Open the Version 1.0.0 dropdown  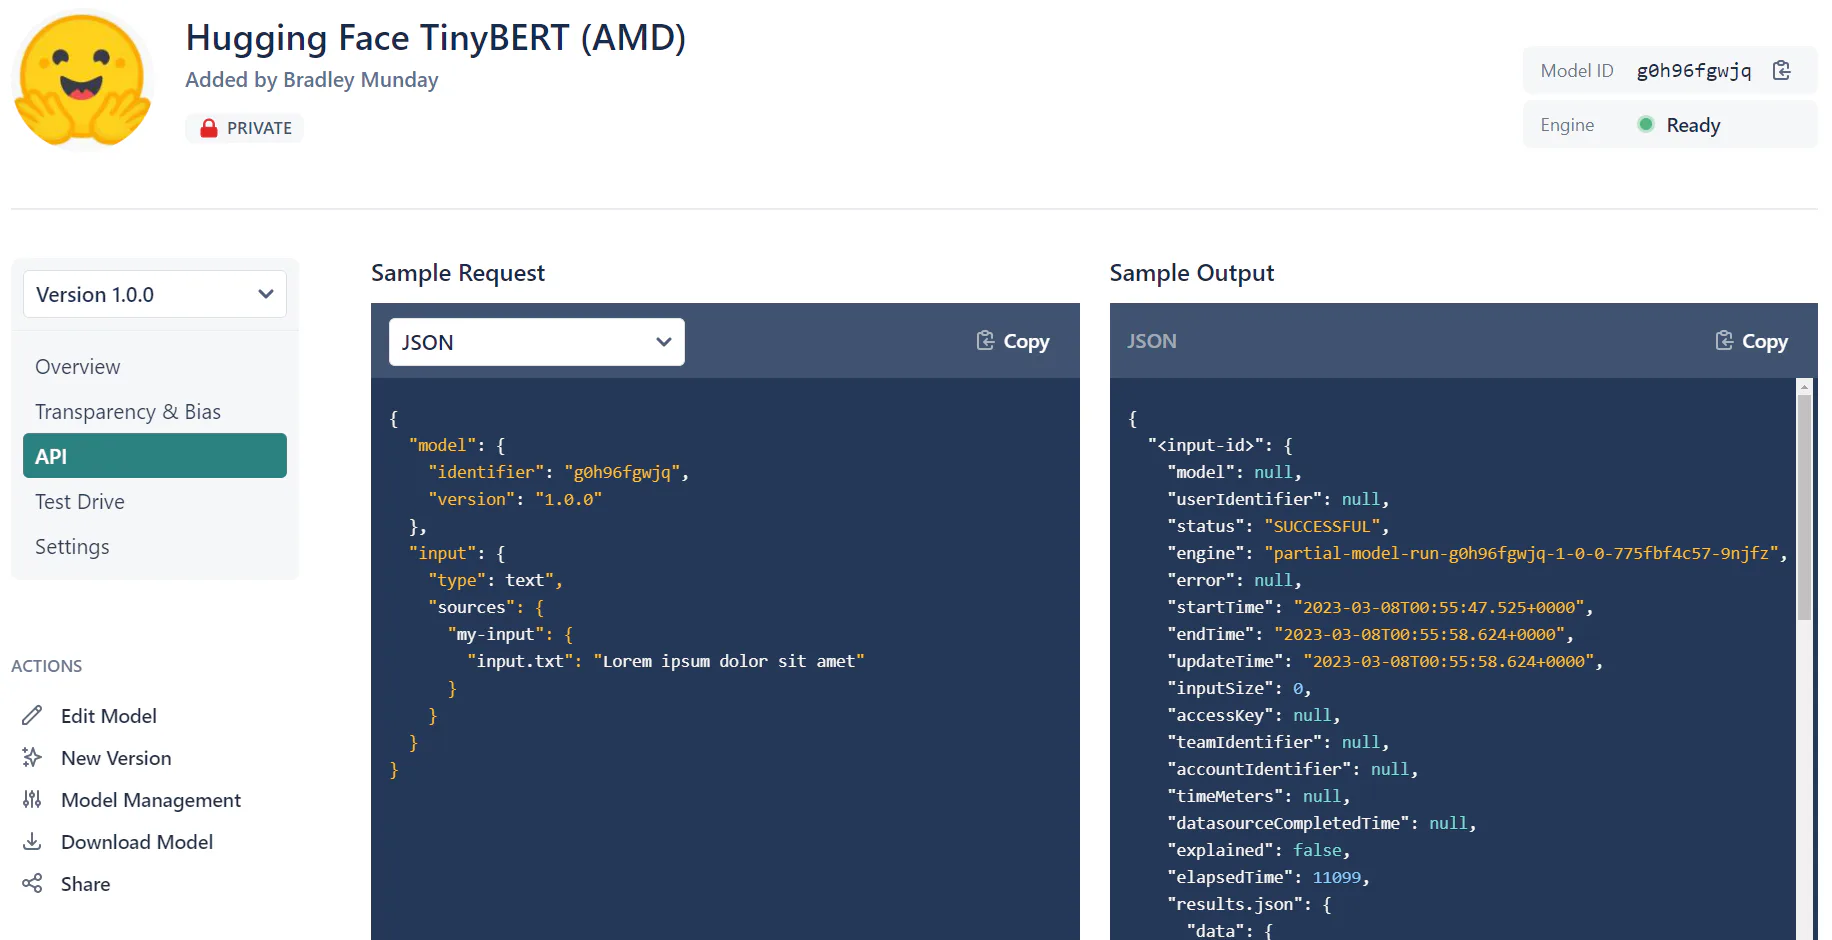click(155, 294)
